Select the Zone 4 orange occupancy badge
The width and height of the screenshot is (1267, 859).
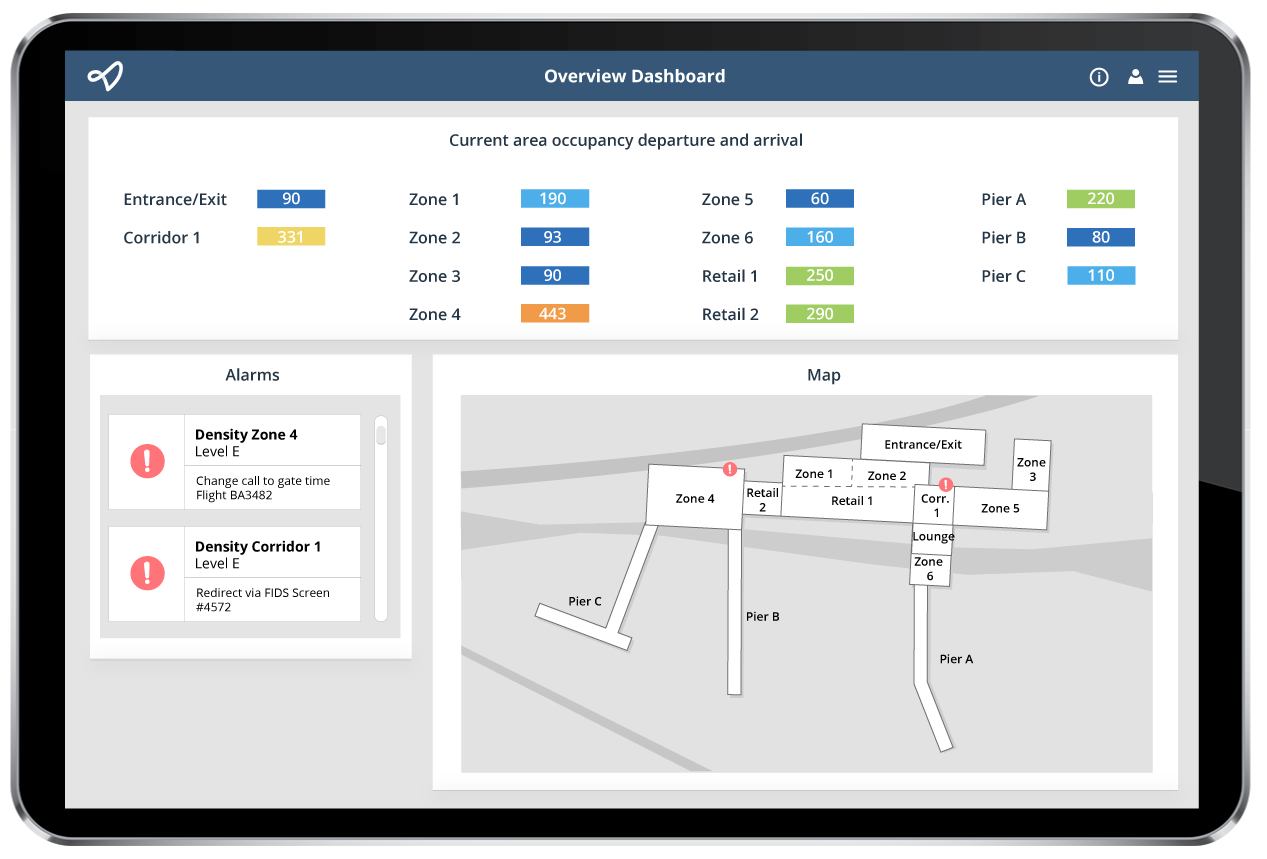coord(554,314)
